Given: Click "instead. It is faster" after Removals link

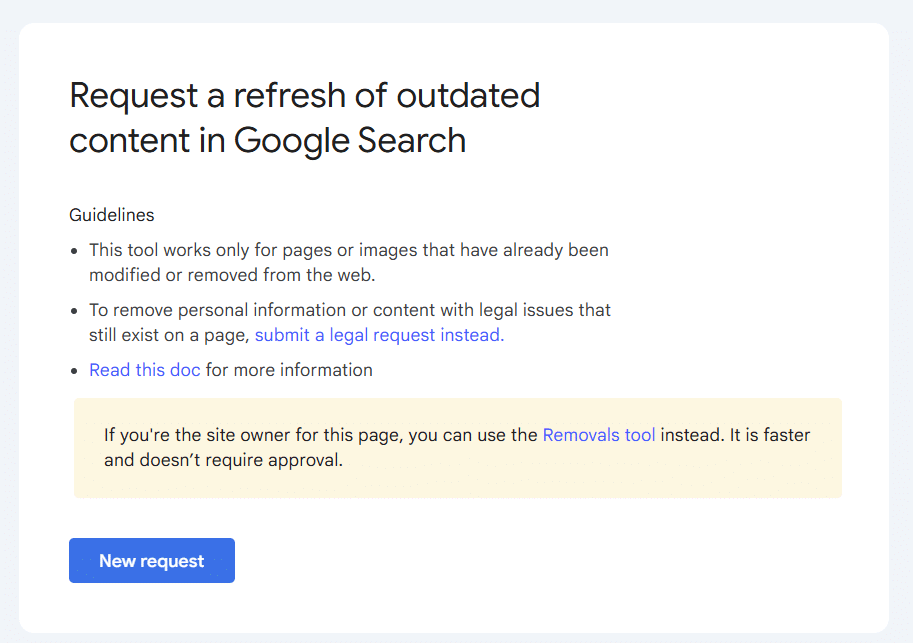Looking at the screenshot, I should coord(735,435).
